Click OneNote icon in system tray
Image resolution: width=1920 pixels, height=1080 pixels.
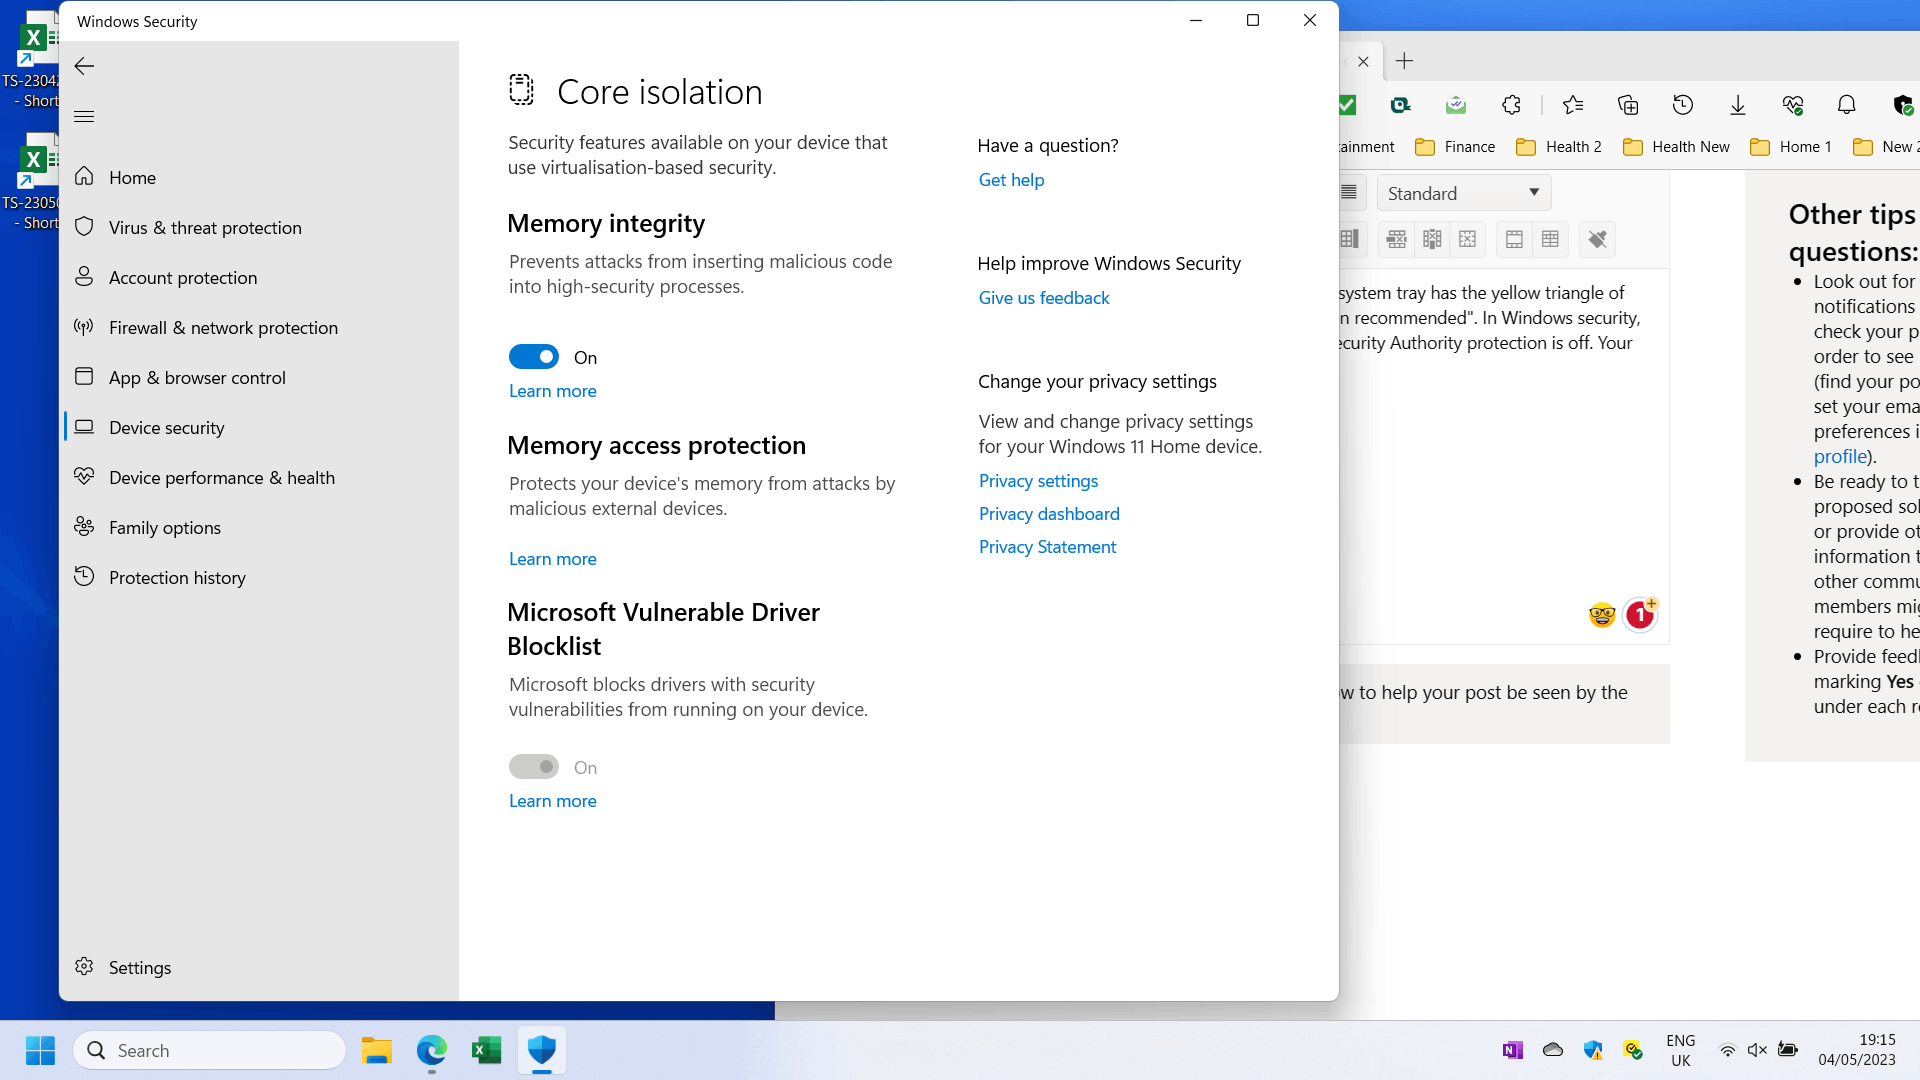(1512, 1050)
